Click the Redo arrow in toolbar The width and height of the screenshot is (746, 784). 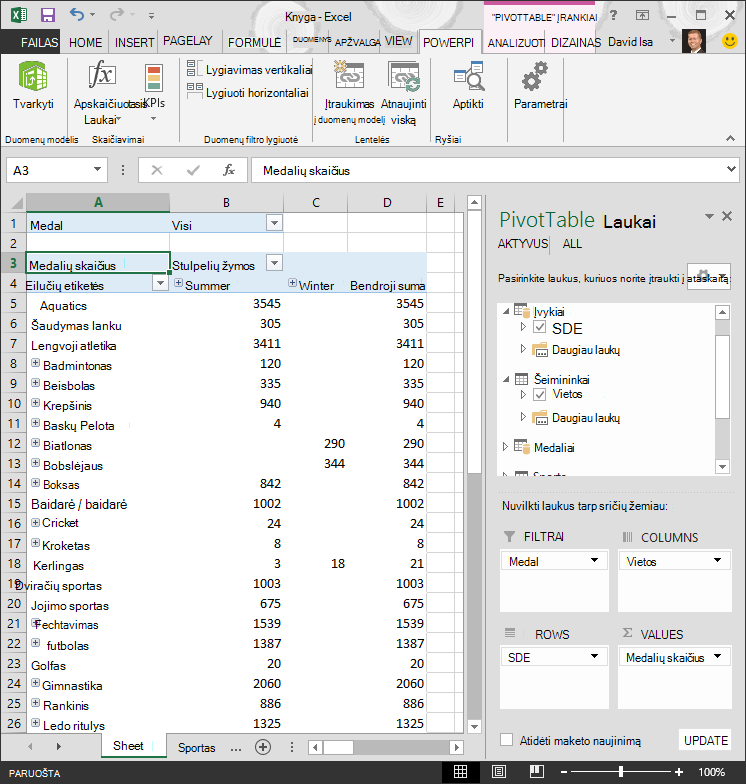click(x=116, y=14)
